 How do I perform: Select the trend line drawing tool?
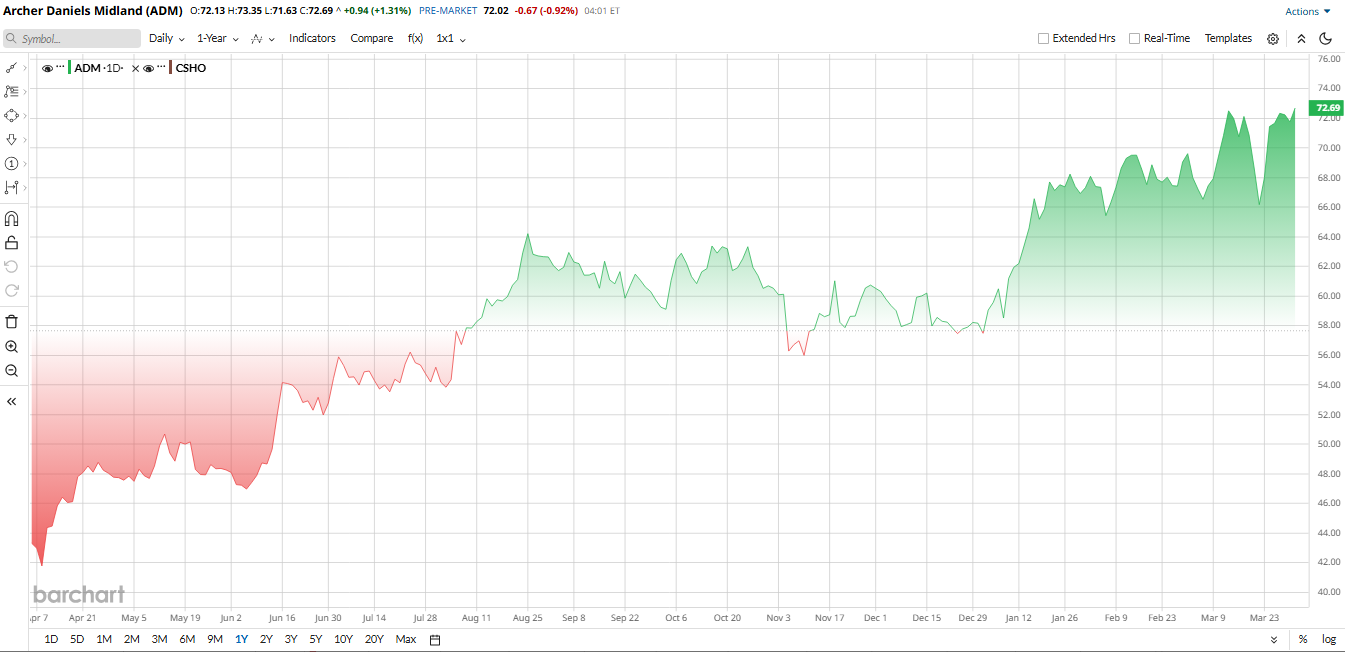click(11, 67)
